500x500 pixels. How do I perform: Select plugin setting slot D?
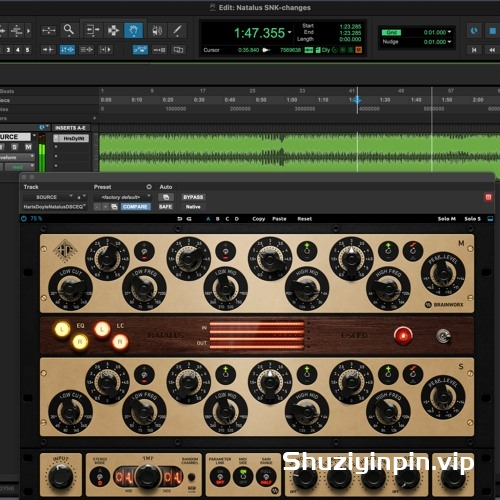click(x=237, y=219)
